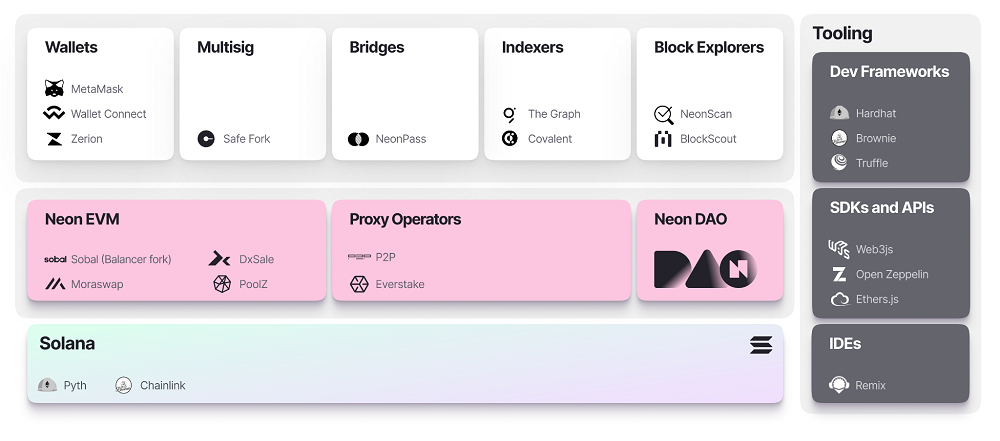Click the Covalent logo icon

click(x=510, y=138)
